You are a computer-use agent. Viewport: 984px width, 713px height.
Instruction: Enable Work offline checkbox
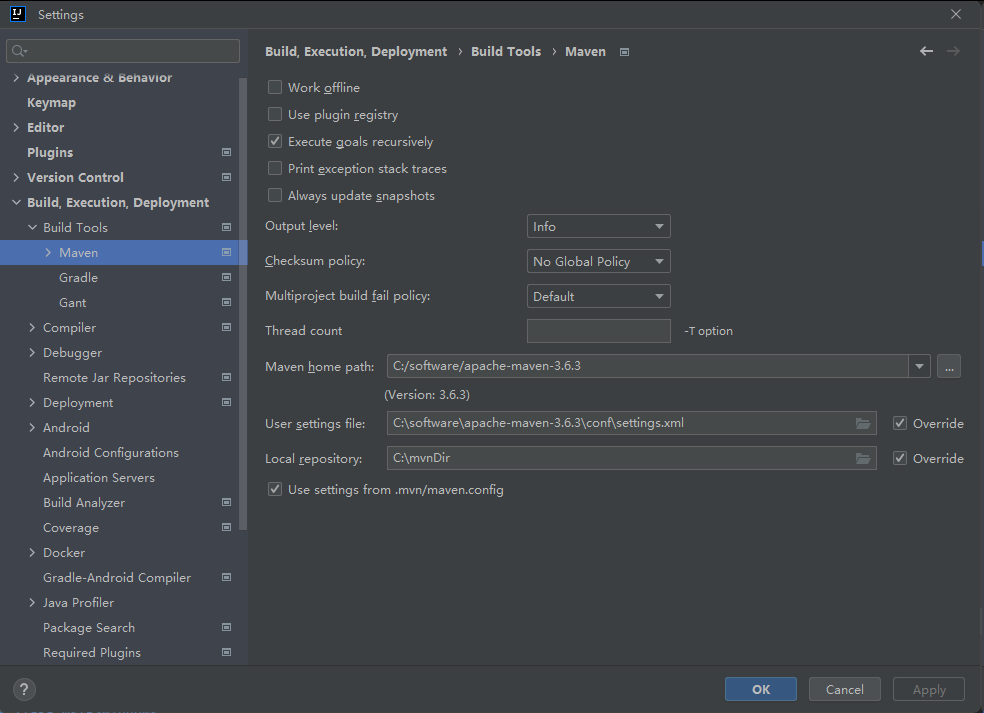click(x=275, y=87)
